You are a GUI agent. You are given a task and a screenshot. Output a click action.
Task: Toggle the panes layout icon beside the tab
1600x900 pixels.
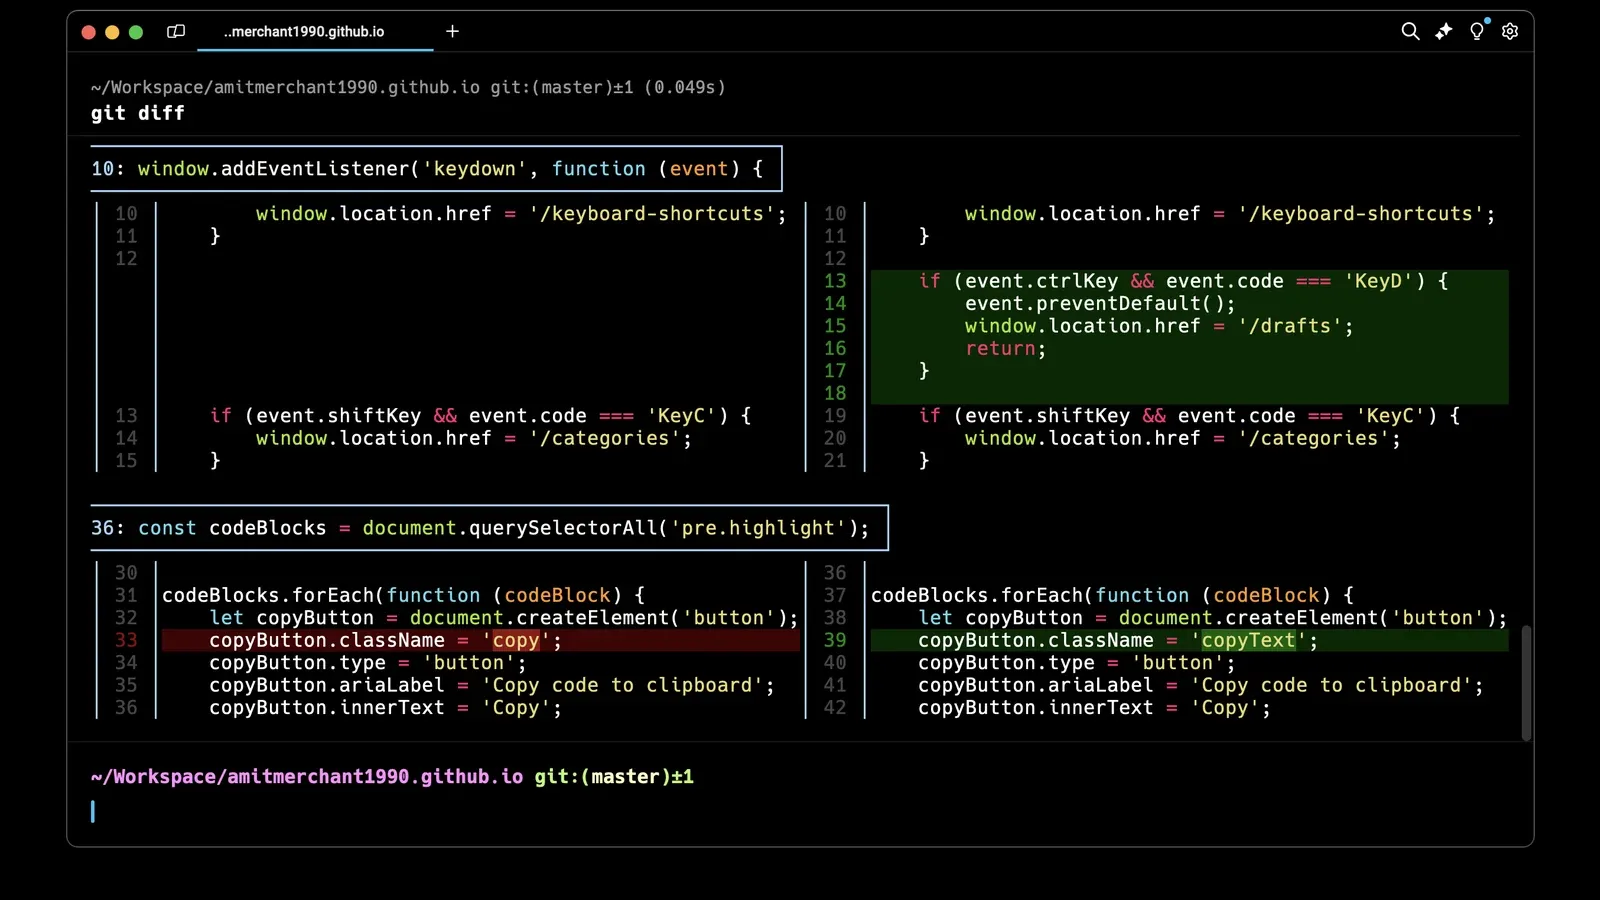point(176,31)
